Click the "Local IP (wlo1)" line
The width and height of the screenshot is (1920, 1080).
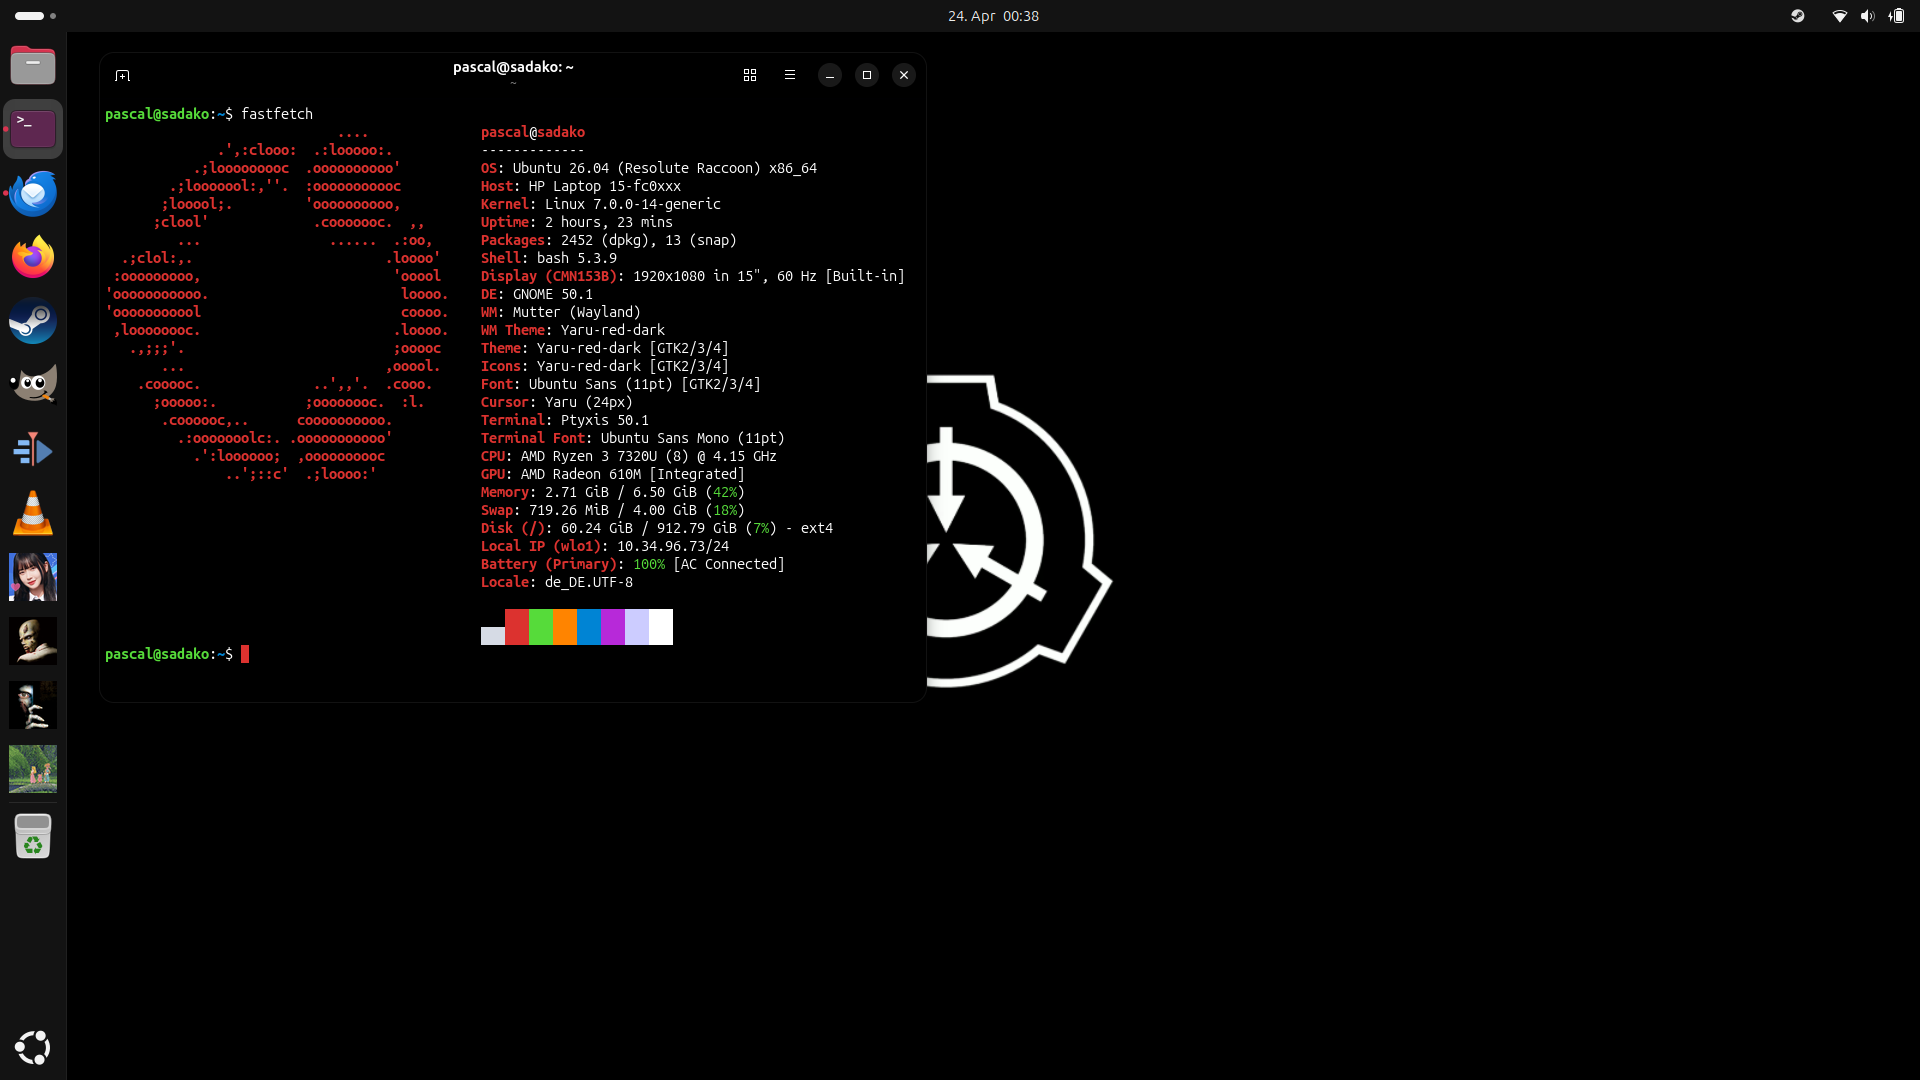tap(605, 546)
